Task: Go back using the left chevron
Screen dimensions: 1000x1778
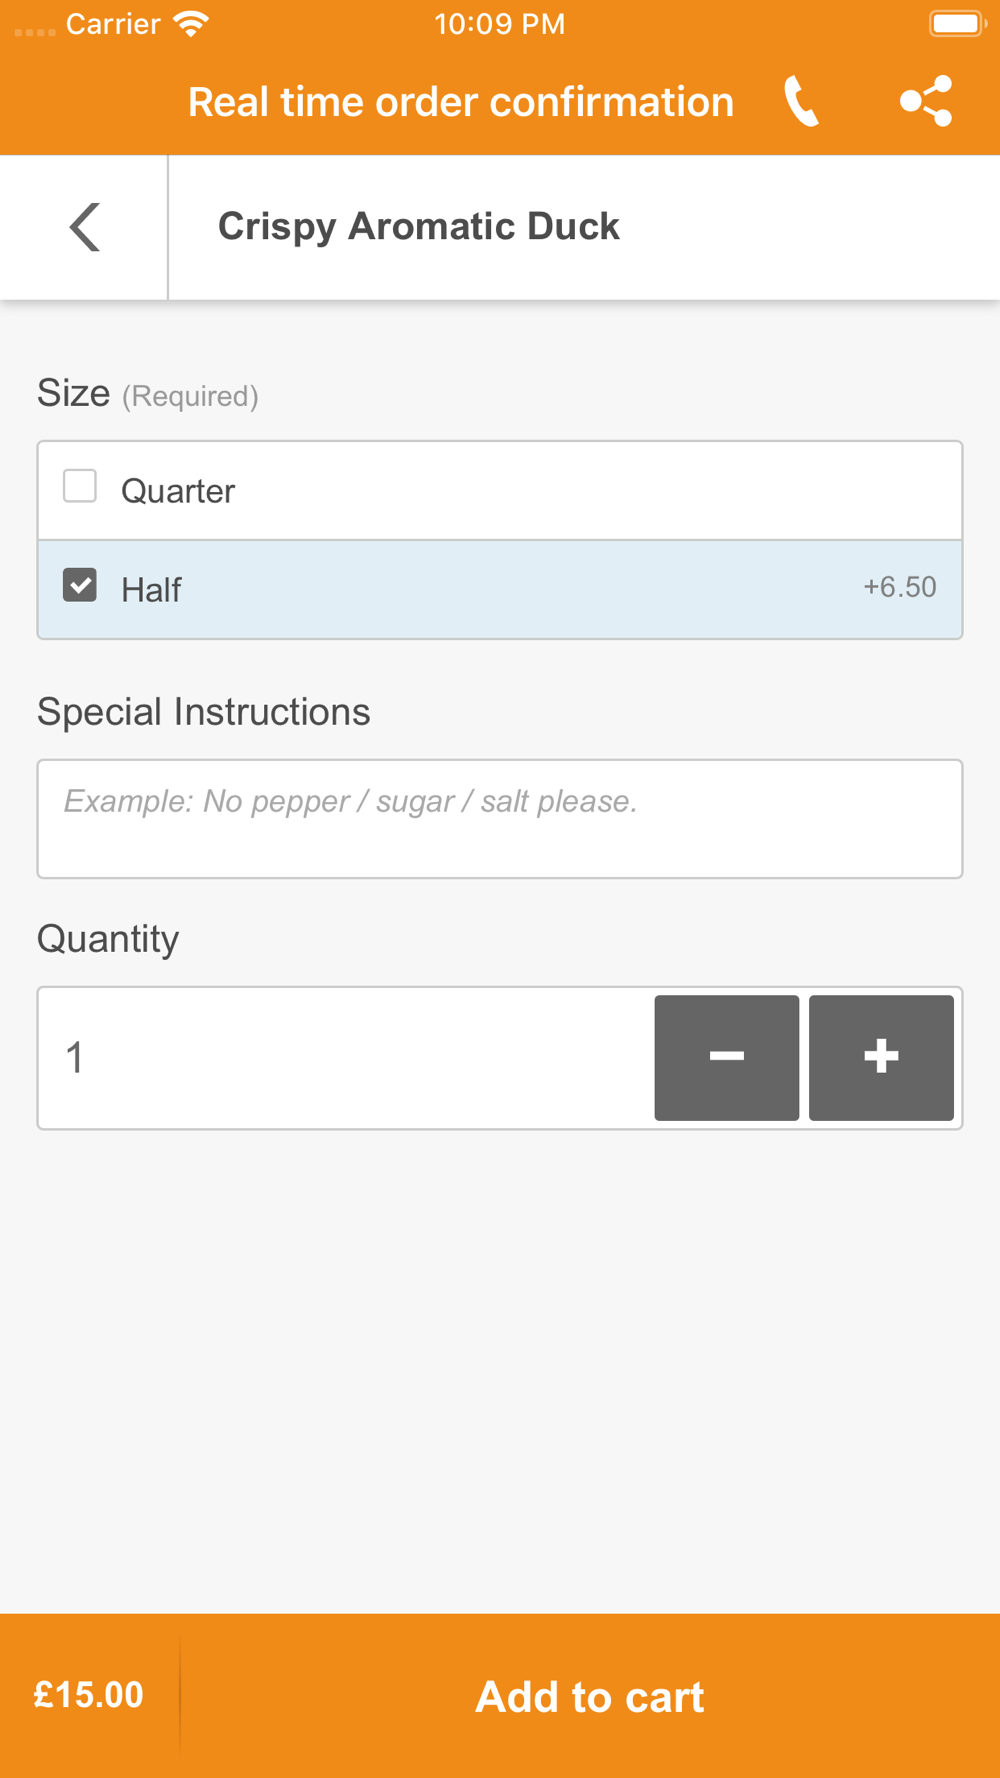Action: [85, 227]
